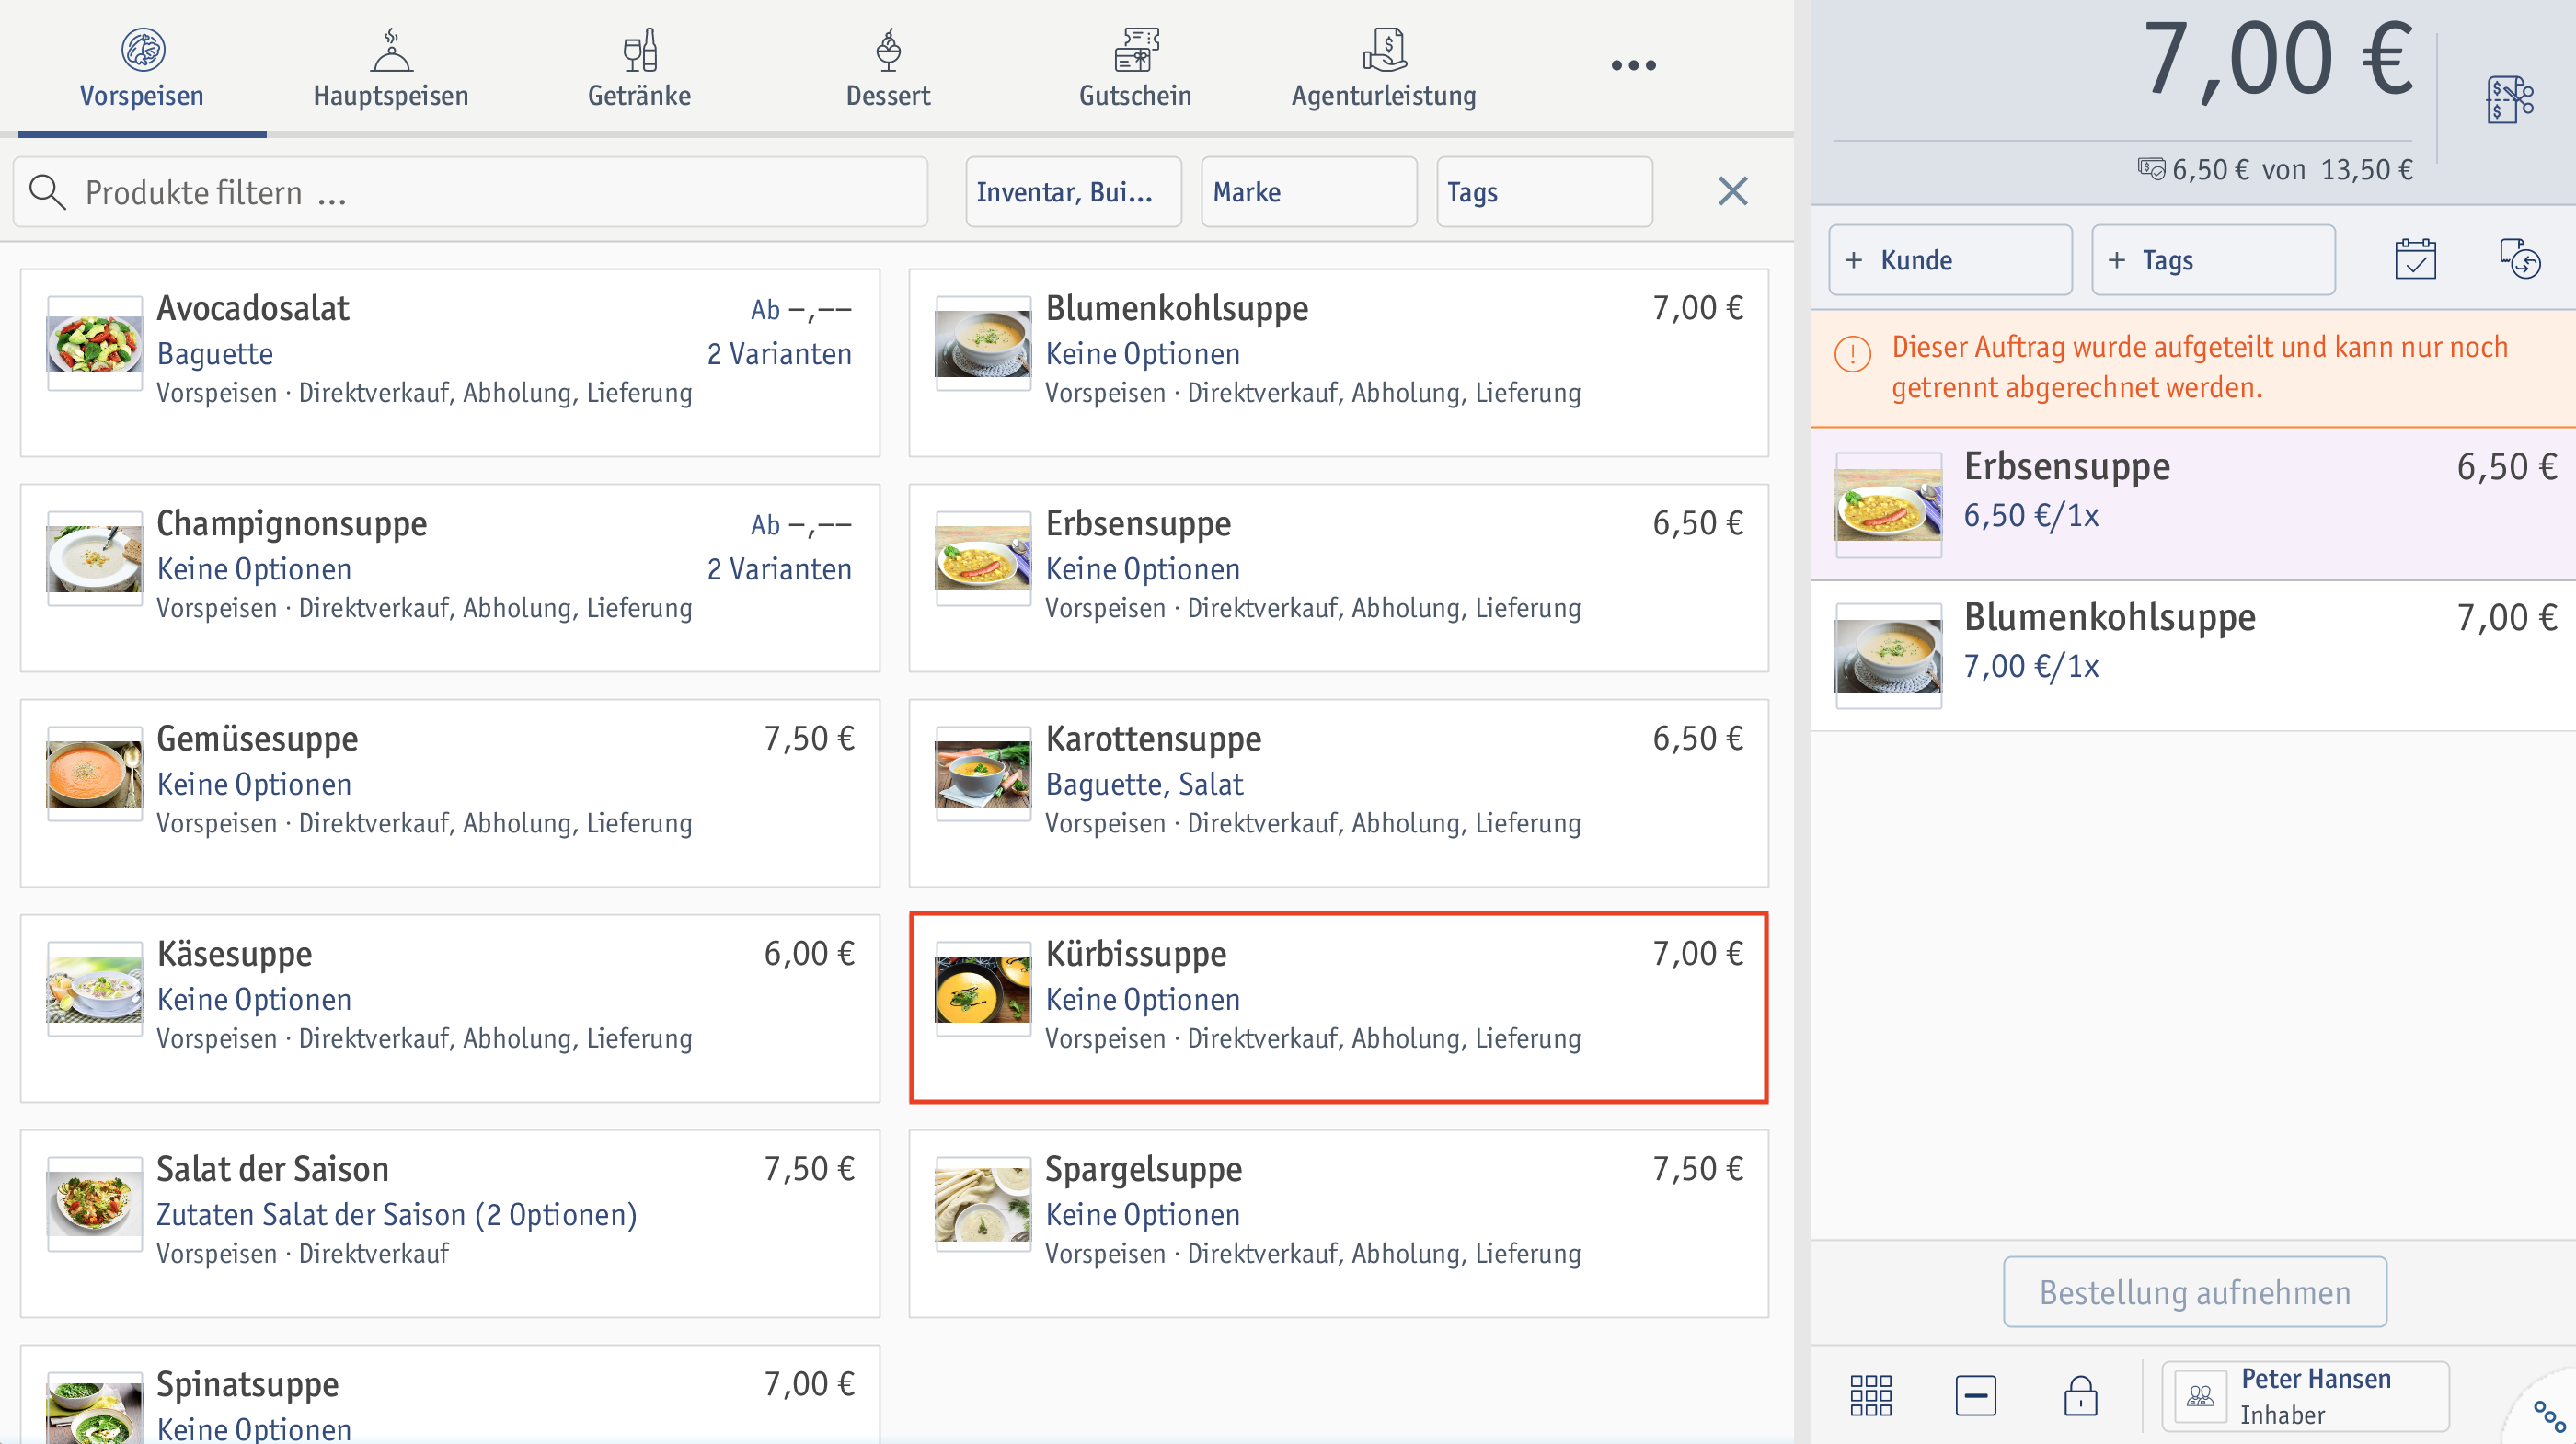Click the Produkte filtern search field

470,191
